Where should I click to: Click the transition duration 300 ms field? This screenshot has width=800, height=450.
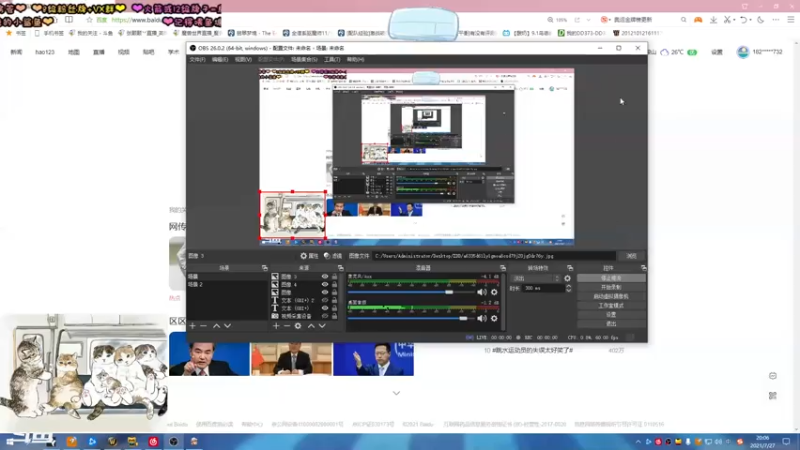click(x=543, y=288)
